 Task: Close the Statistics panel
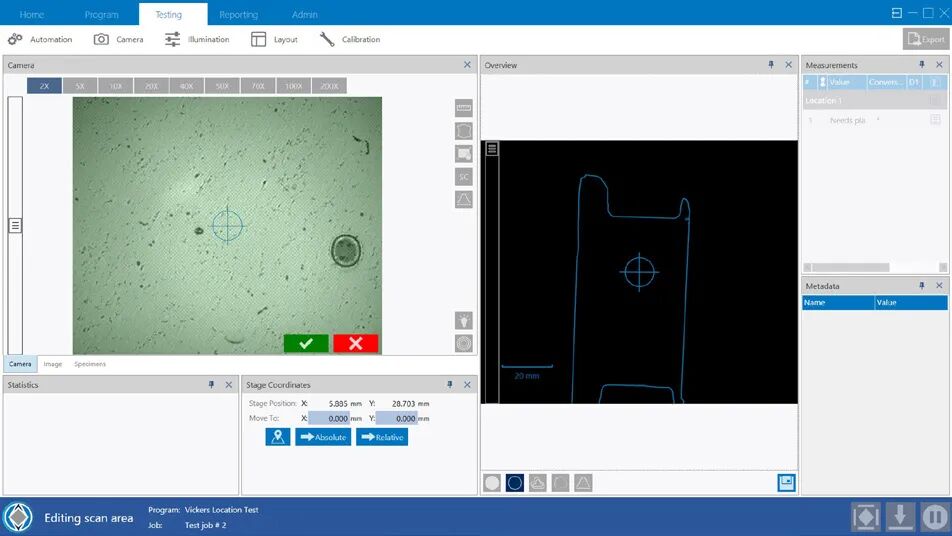point(229,385)
